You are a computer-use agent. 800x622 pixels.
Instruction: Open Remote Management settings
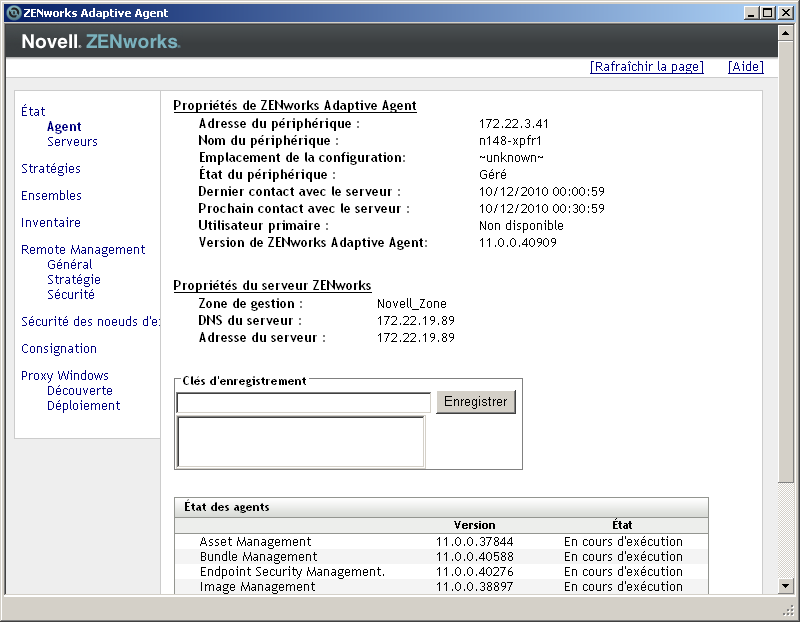[x=82, y=249]
